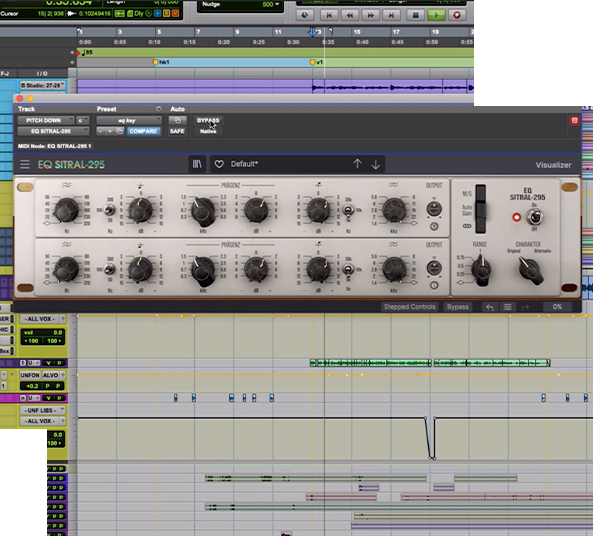Adjust the lower channel high-cut kHz knob
593x536 pixels.
[394, 270]
